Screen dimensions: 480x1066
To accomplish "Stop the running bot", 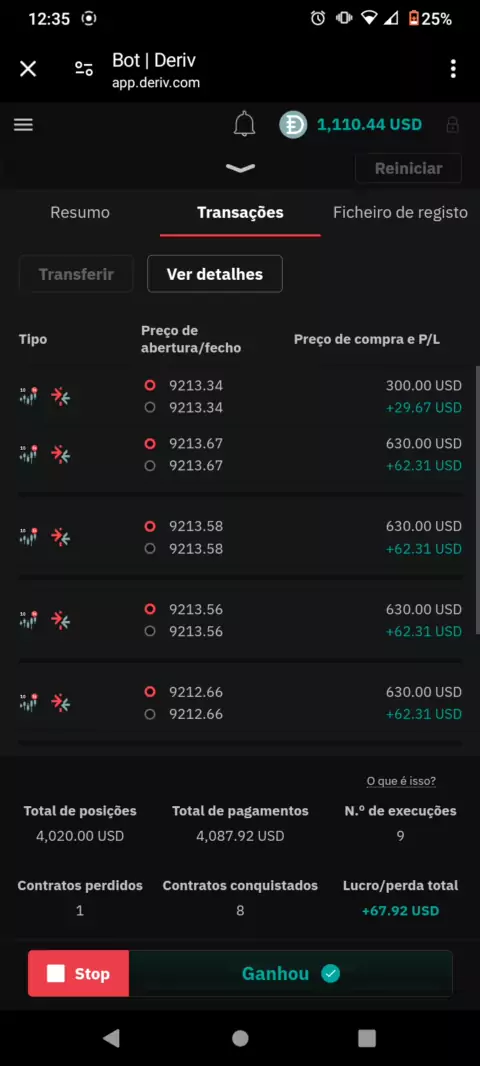I will click(78, 974).
